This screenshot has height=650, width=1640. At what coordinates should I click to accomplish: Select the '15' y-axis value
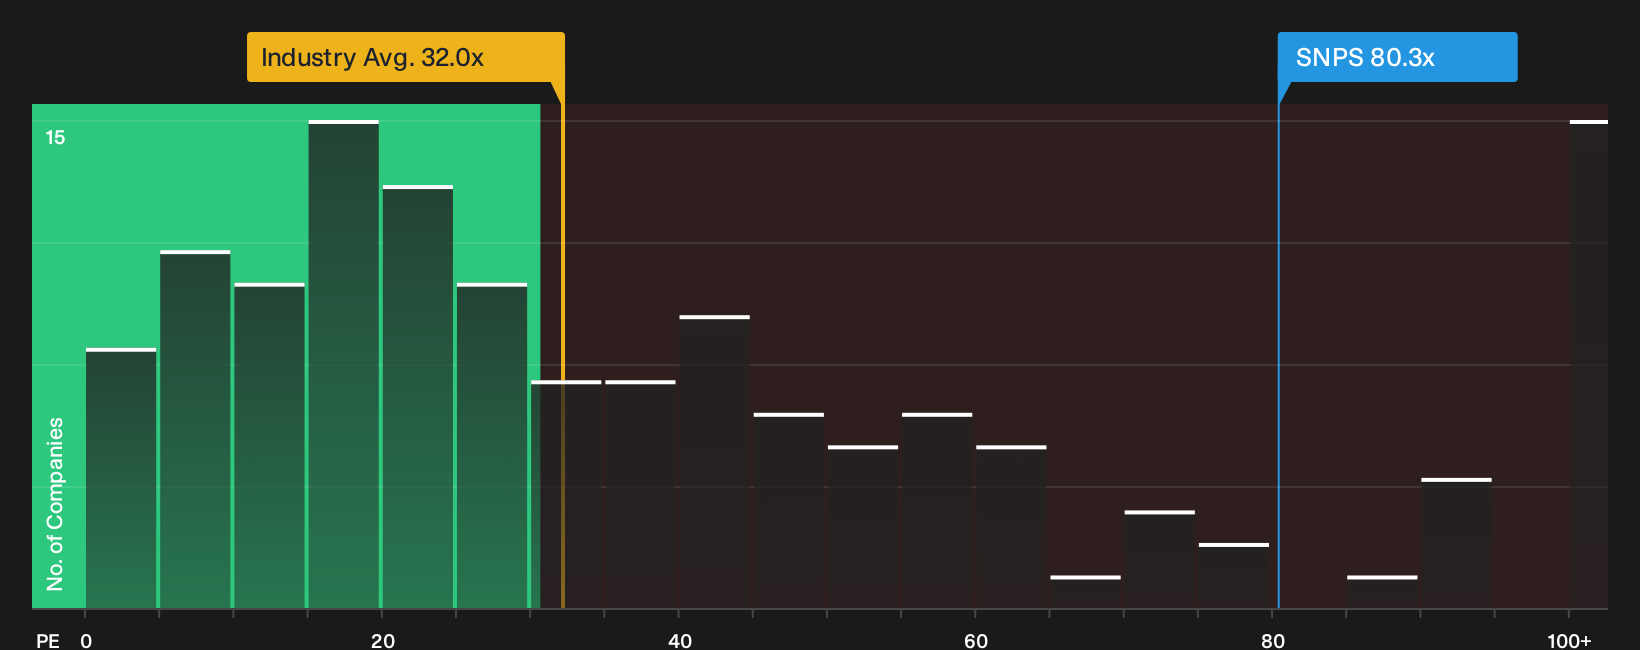point(55,137)
